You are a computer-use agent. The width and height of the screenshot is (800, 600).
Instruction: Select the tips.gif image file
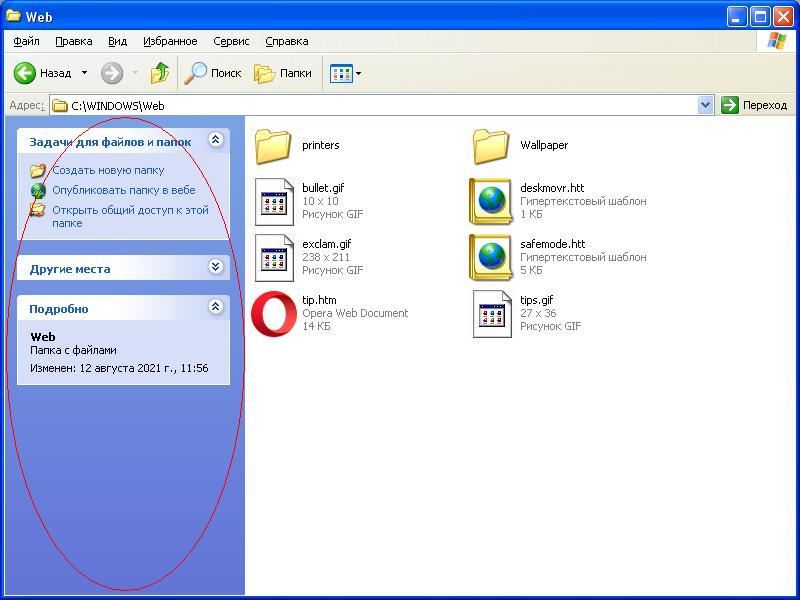492,313
